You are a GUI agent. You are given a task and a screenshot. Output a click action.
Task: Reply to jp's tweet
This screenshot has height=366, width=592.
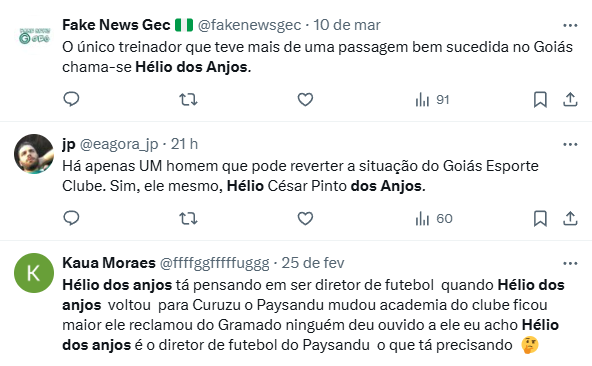71,218
